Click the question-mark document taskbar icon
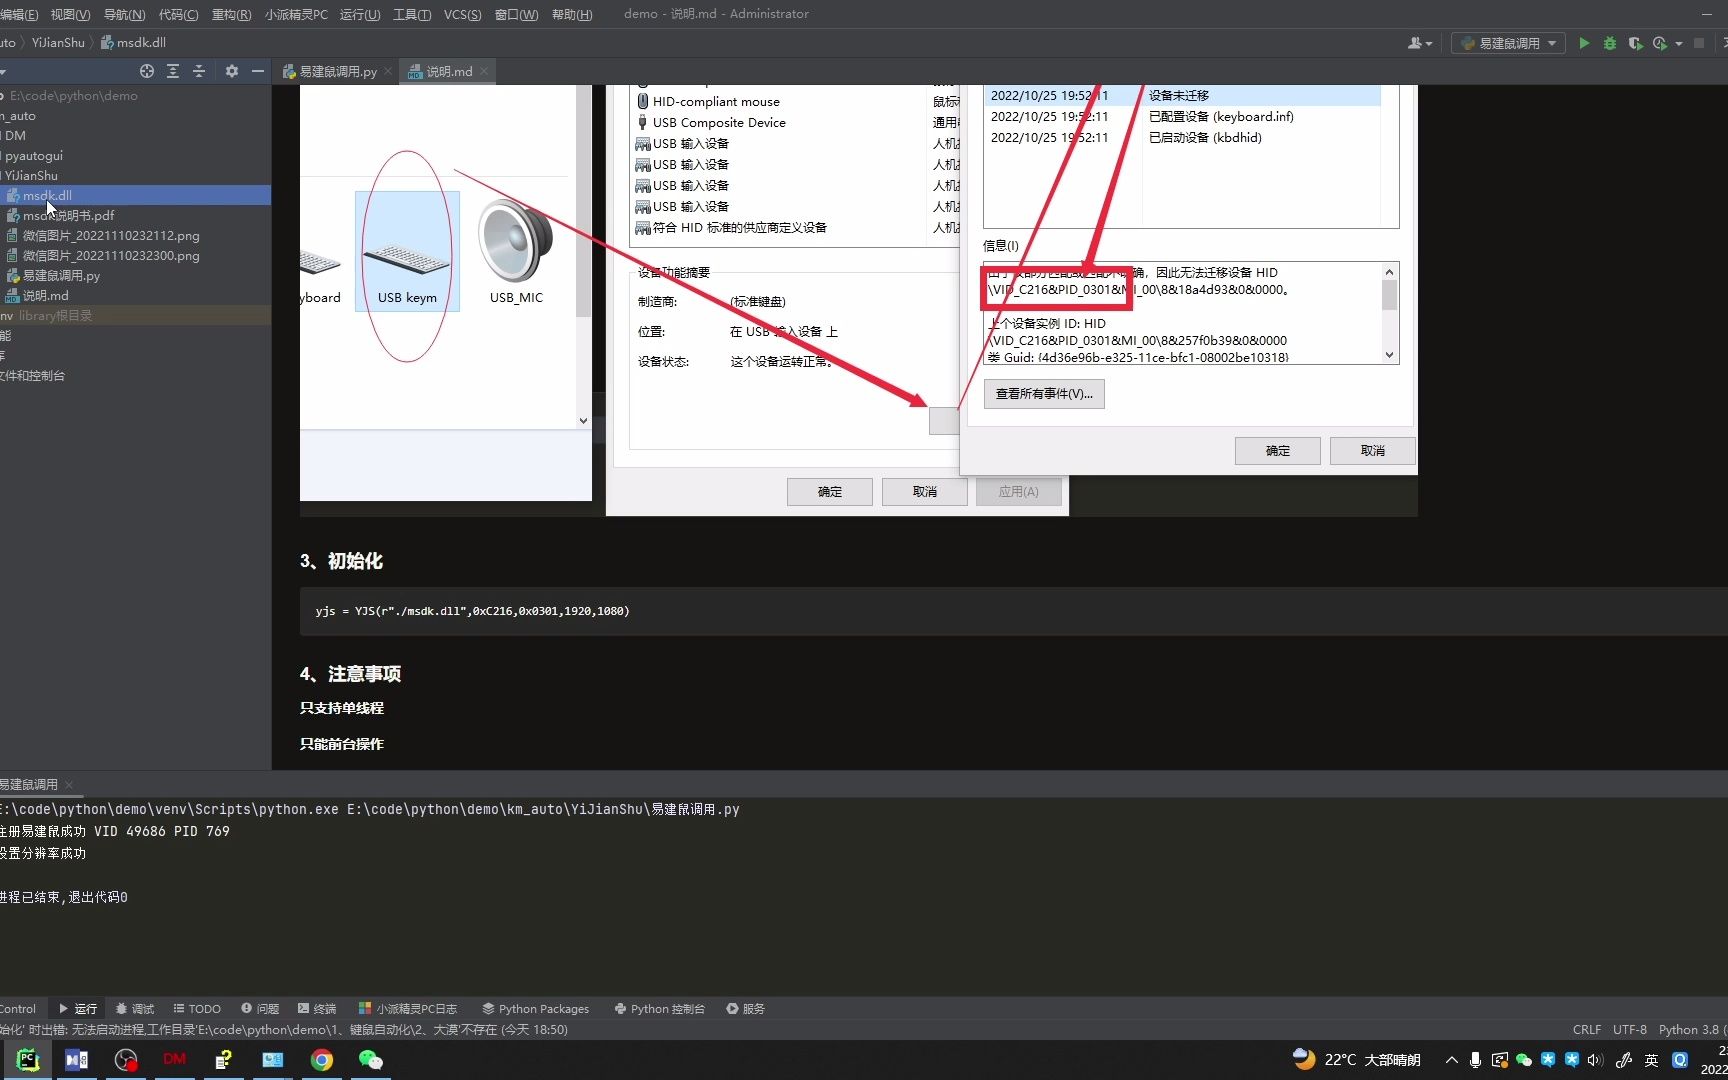The width and height of the screenshot is (1728, 1080). coord(224,1059)
